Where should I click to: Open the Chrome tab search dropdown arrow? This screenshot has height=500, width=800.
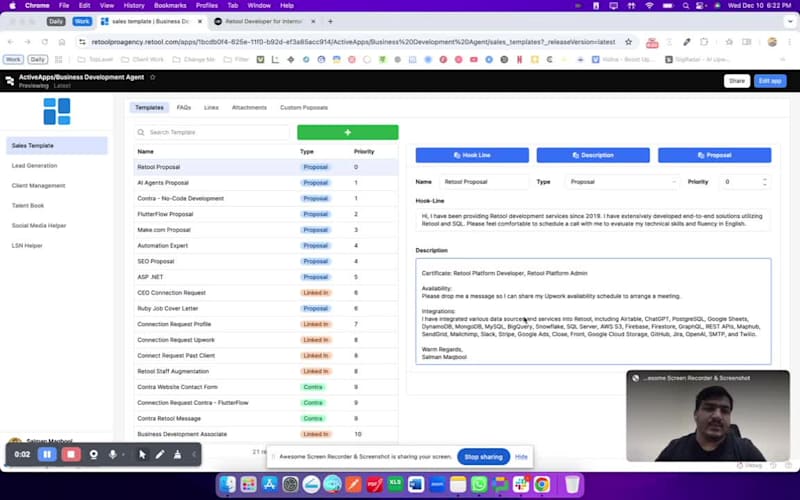(x=790, y=21)
